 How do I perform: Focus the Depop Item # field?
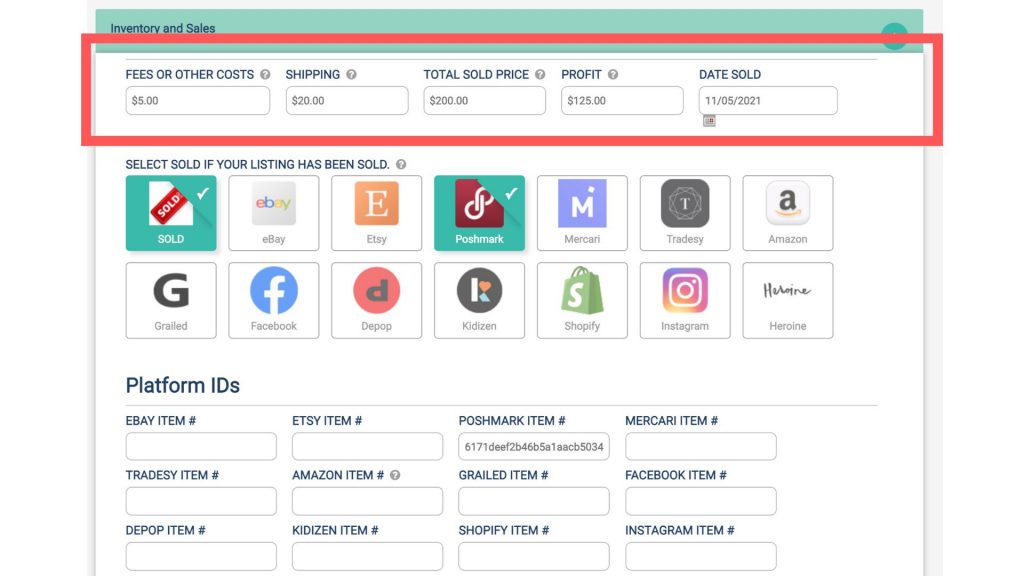click(201, 556)
